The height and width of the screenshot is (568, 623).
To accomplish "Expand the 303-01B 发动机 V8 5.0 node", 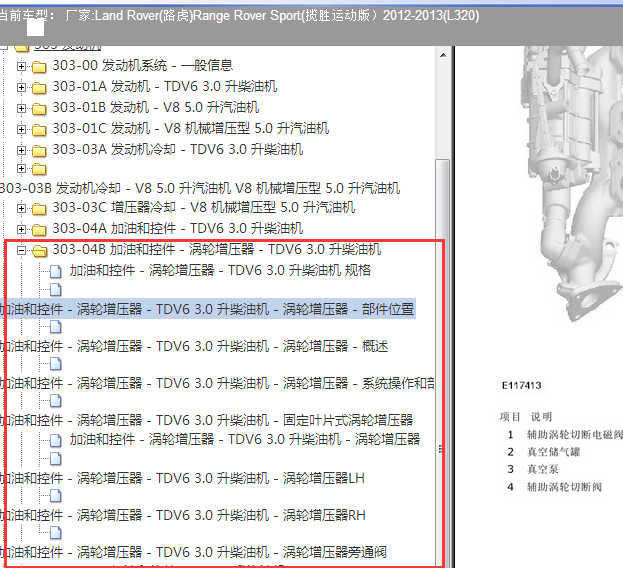I will coord(21,108).
